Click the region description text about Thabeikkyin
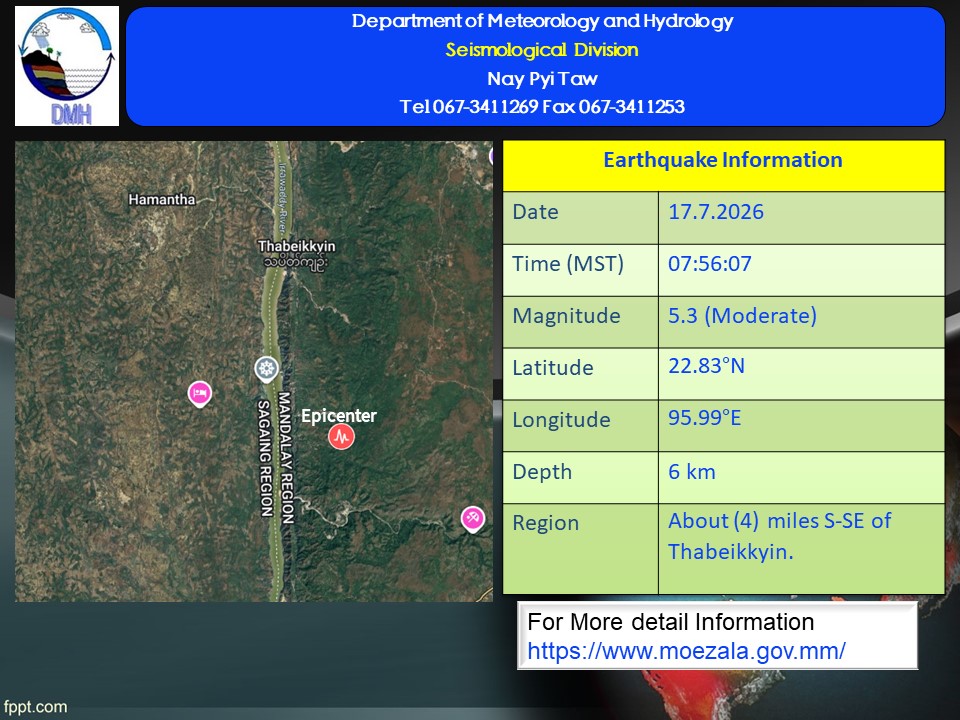Viewport: 960px width, 720px height. (779, 536)
